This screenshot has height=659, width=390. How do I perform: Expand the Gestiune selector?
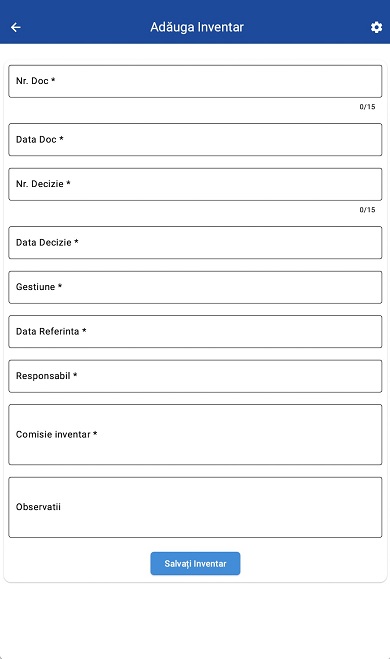click(195, 287)
